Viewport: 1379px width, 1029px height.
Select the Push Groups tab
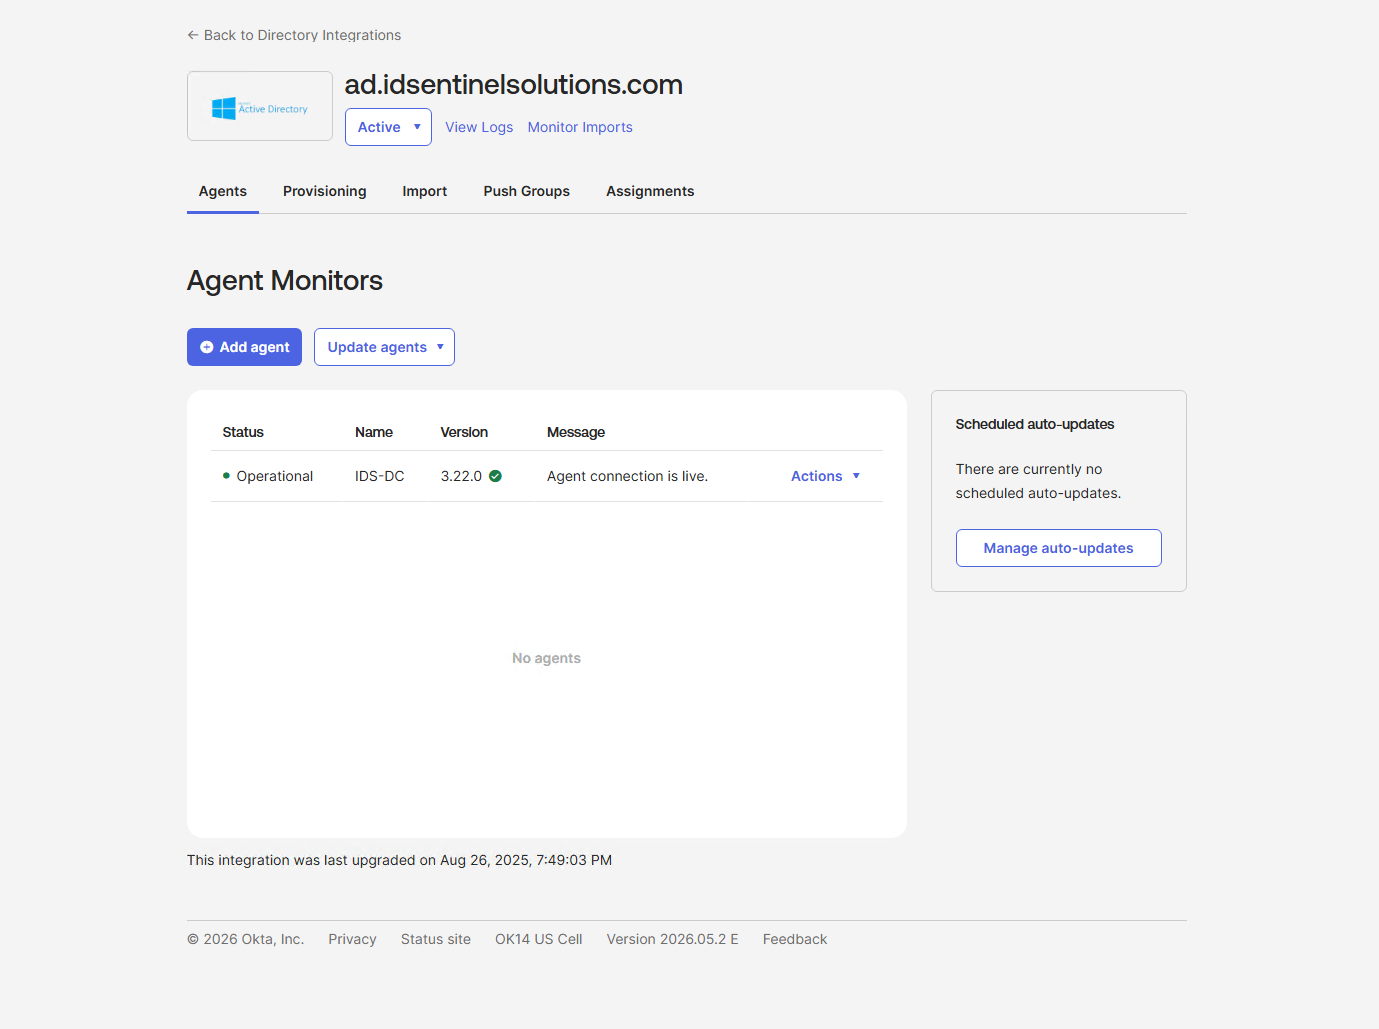(527, 191)
